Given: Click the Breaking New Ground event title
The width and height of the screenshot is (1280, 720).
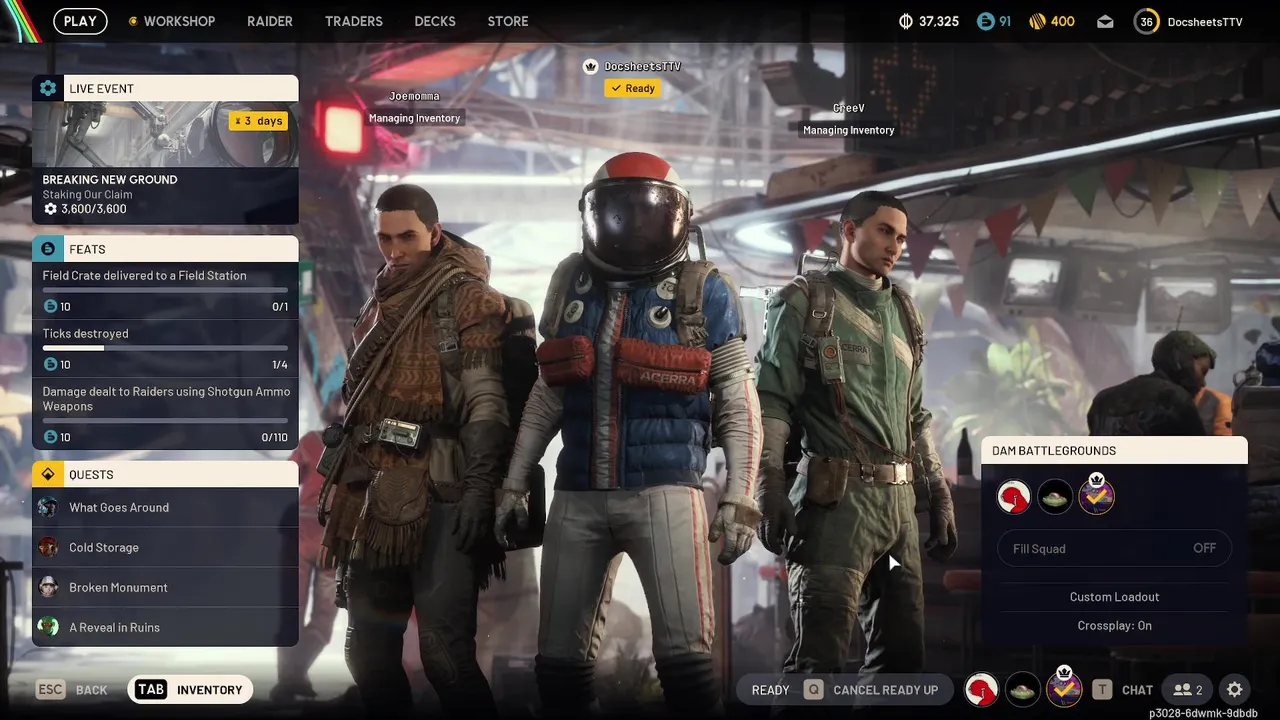Looking at the screenshot, I should click(110, 180).
